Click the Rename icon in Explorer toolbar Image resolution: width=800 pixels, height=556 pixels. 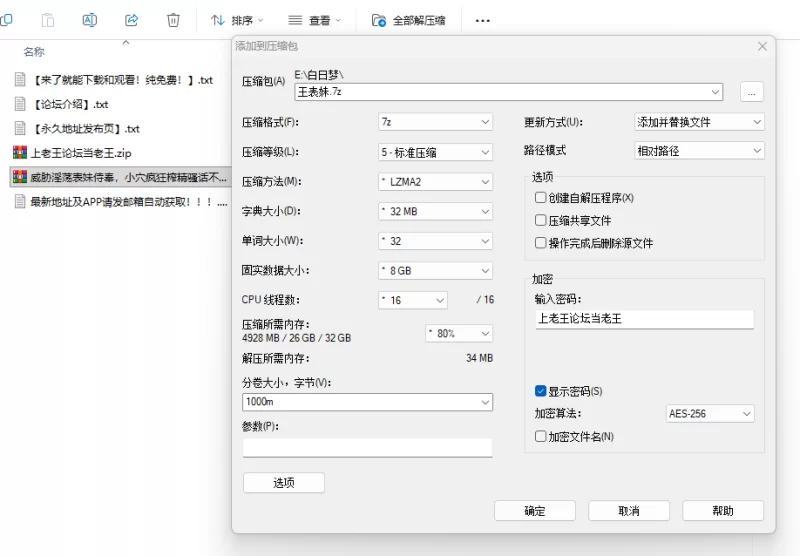(x=90, y=20)
